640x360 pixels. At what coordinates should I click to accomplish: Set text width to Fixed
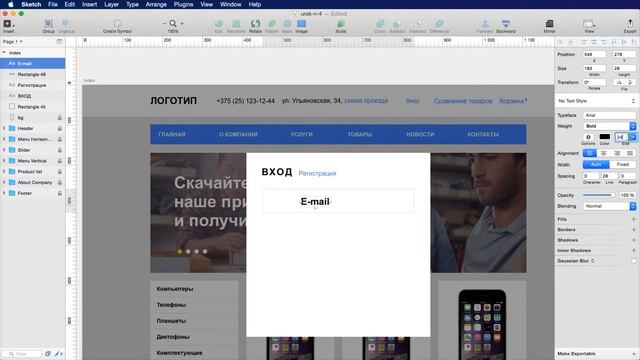623,164
